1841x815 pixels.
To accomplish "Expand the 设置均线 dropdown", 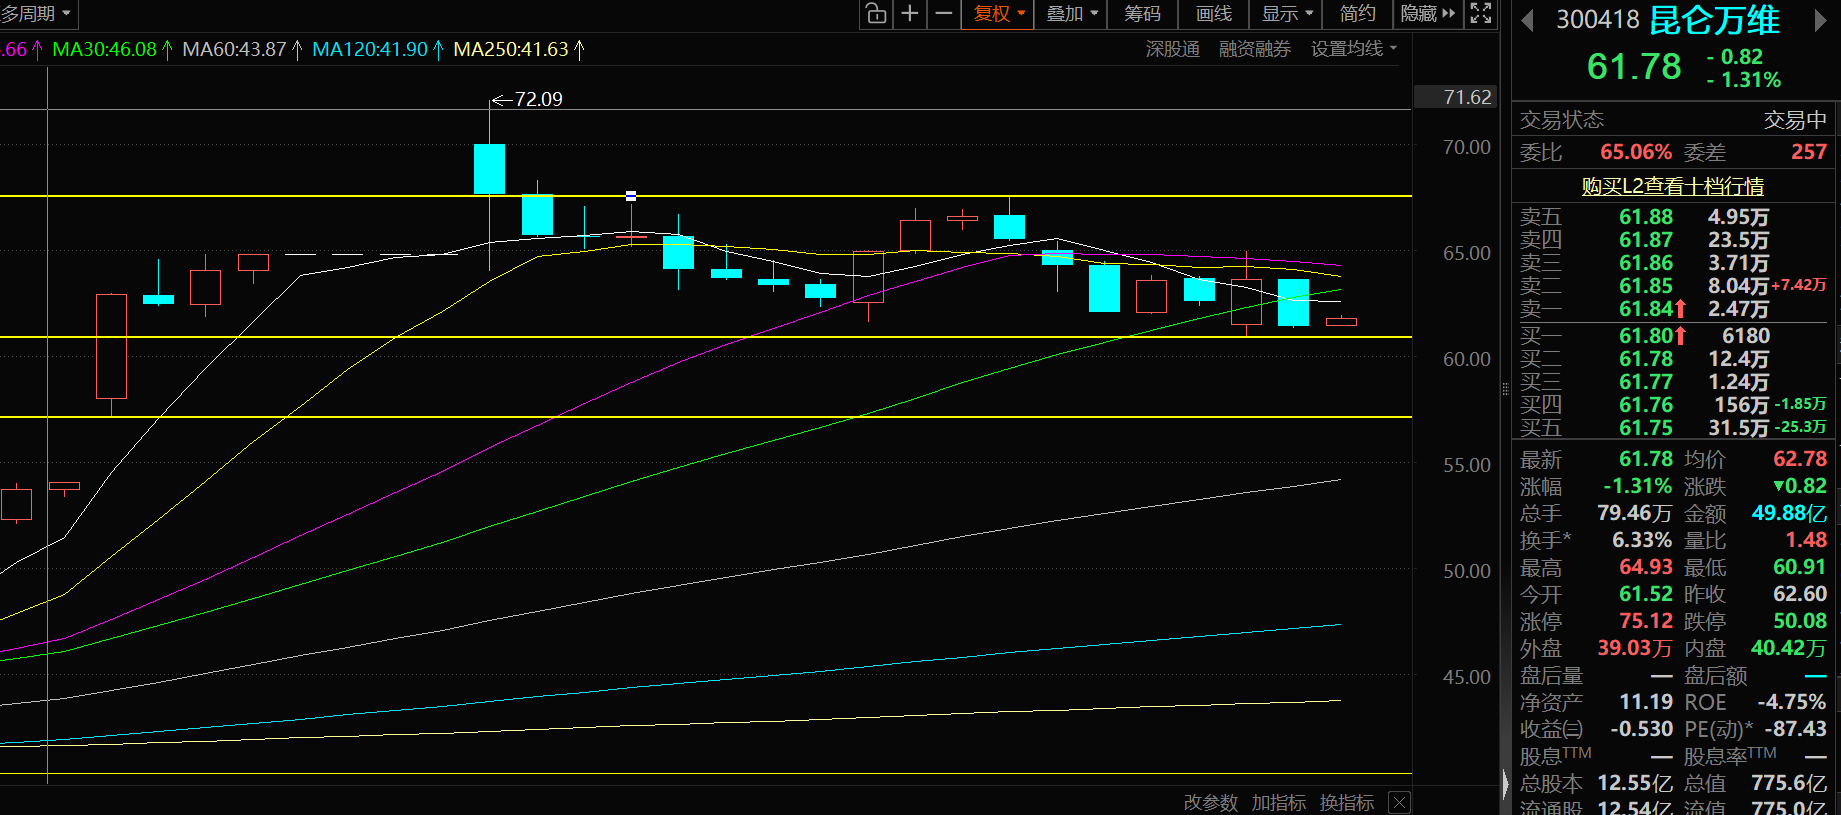I will tap(1354, 49).
